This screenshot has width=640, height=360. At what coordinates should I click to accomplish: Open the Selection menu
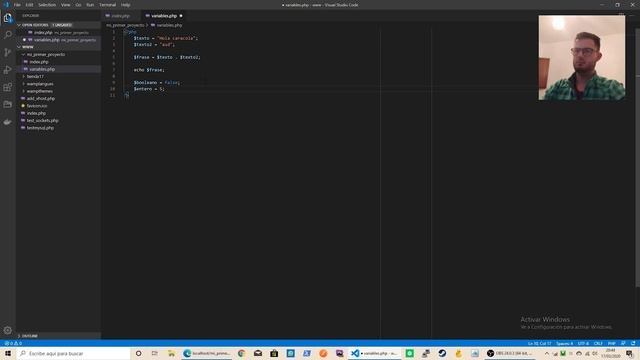47,5
